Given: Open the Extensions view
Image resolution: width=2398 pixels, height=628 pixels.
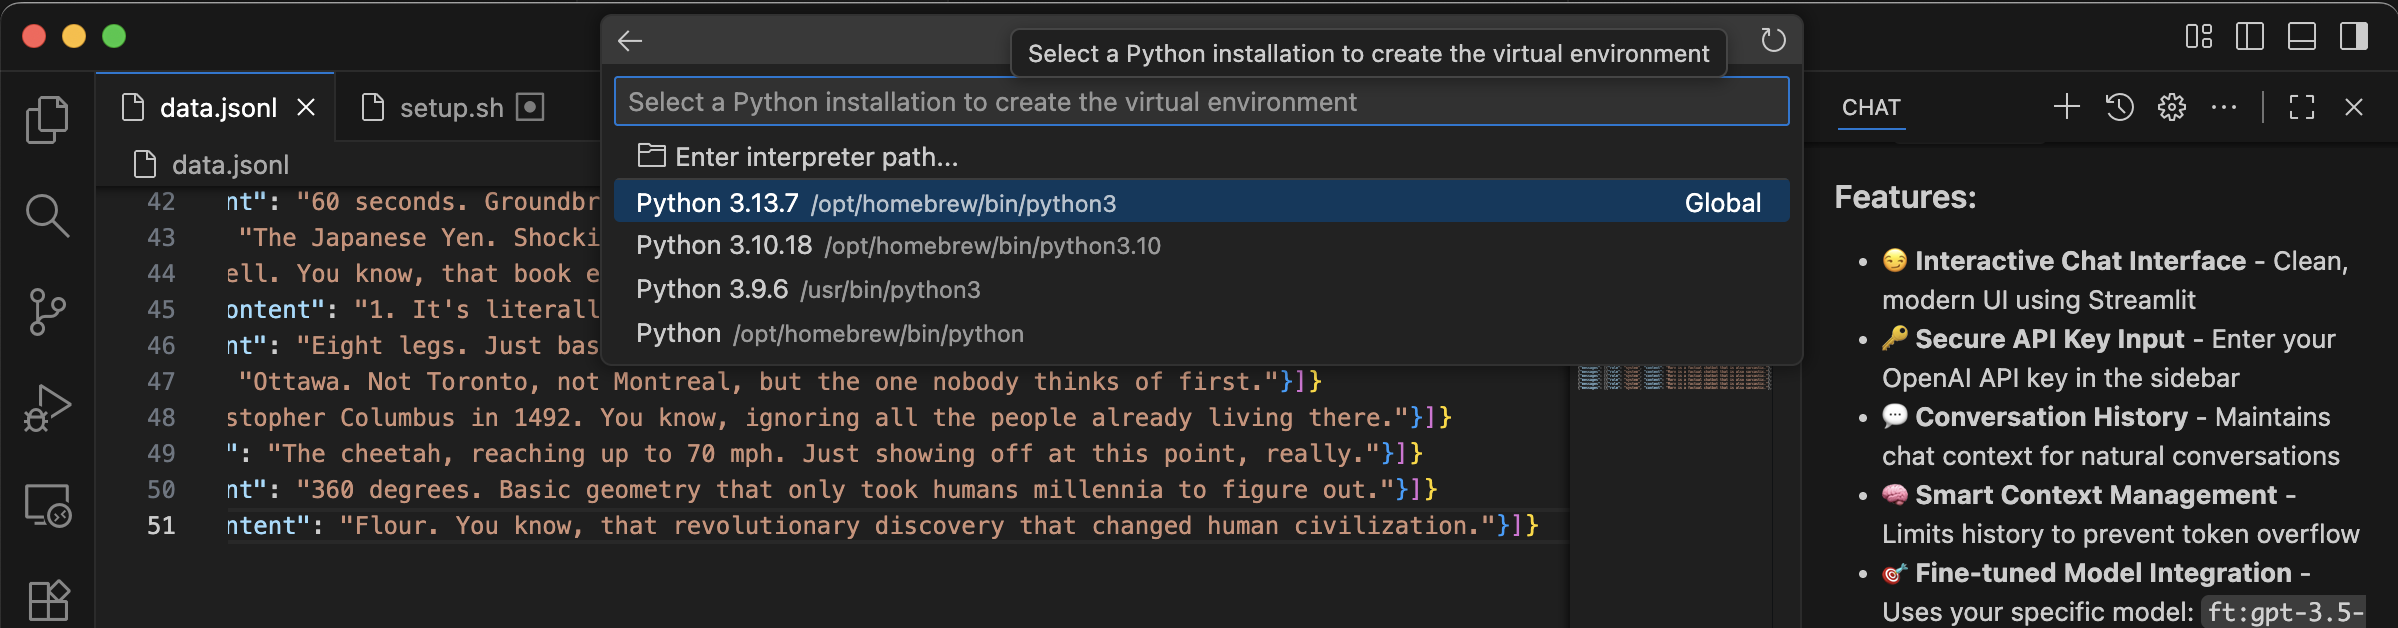Looking at the screenshot, I should [47, 600].
